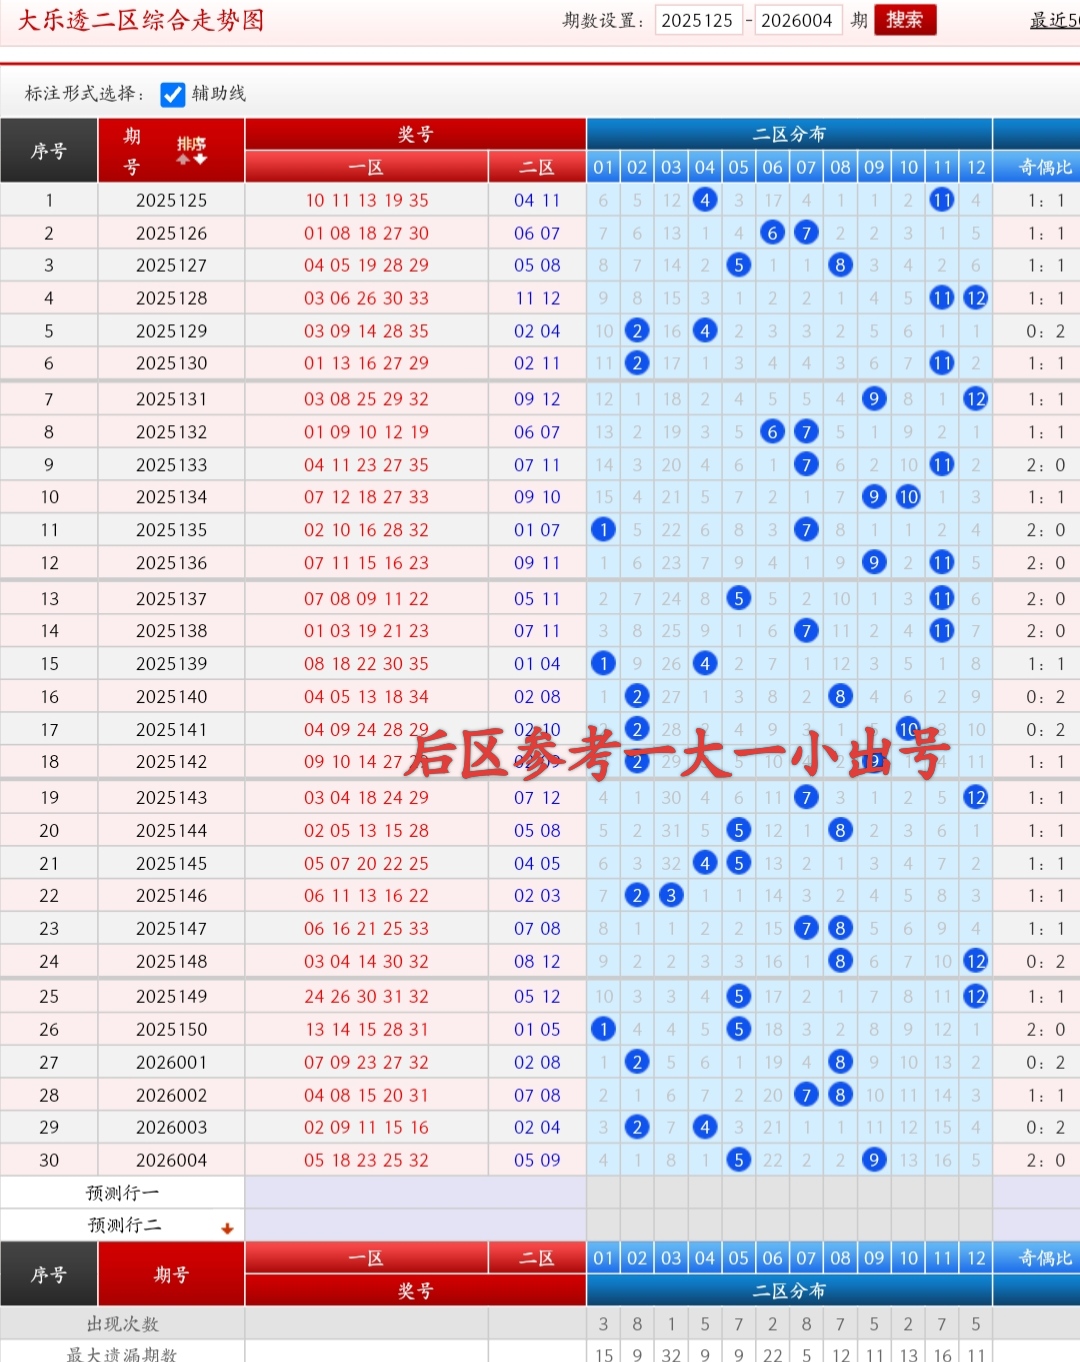This screenshot has width=1080, height=1362.
Task: Click the end period field showing 2026004
Action: click(796, 20)
